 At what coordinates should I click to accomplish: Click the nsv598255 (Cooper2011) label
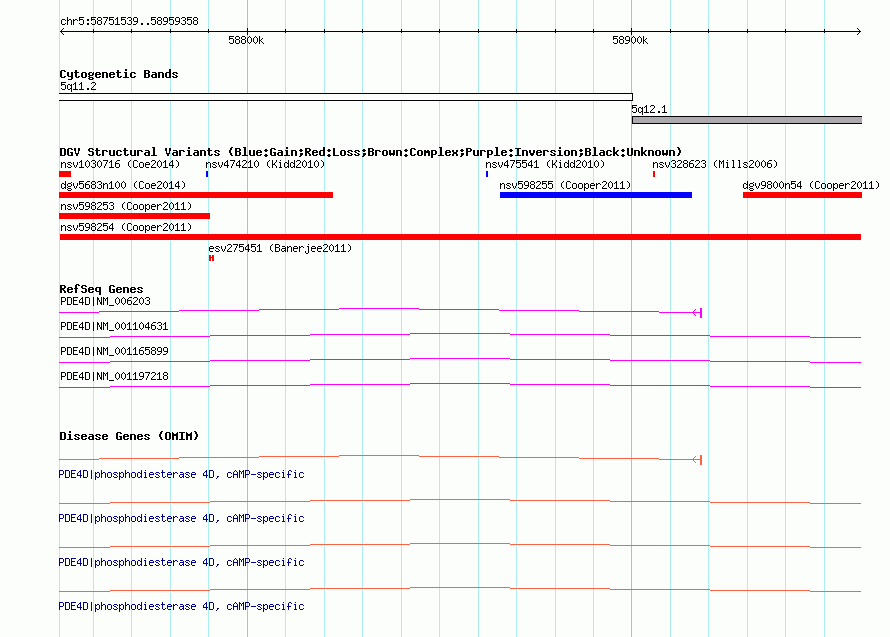pos(565,185)
